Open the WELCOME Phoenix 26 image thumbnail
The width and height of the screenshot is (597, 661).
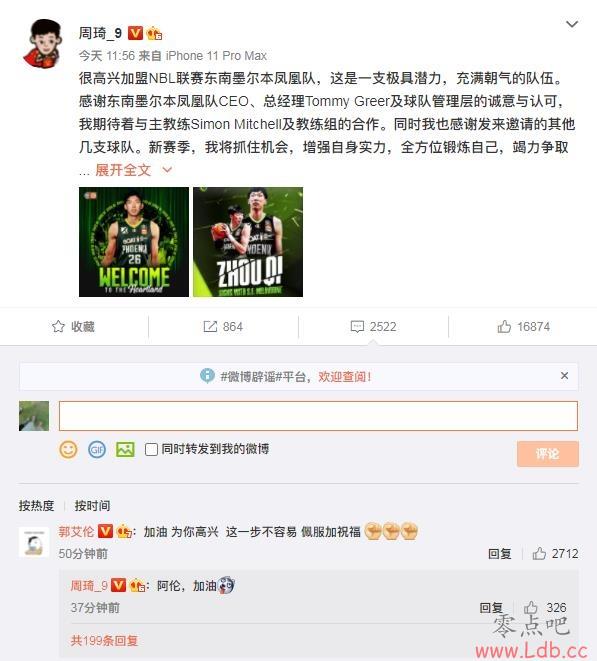pyautogui.click(x=134, y=242)
